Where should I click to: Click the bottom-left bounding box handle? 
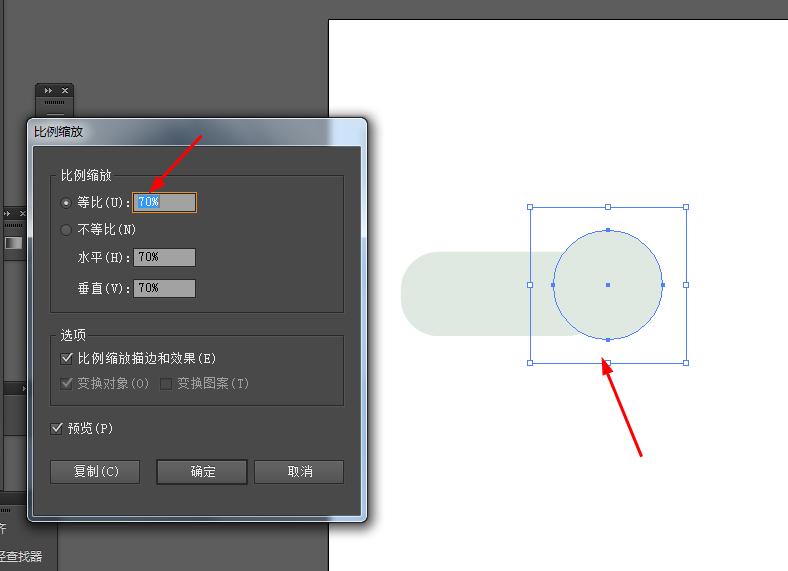tap(530, 363)
